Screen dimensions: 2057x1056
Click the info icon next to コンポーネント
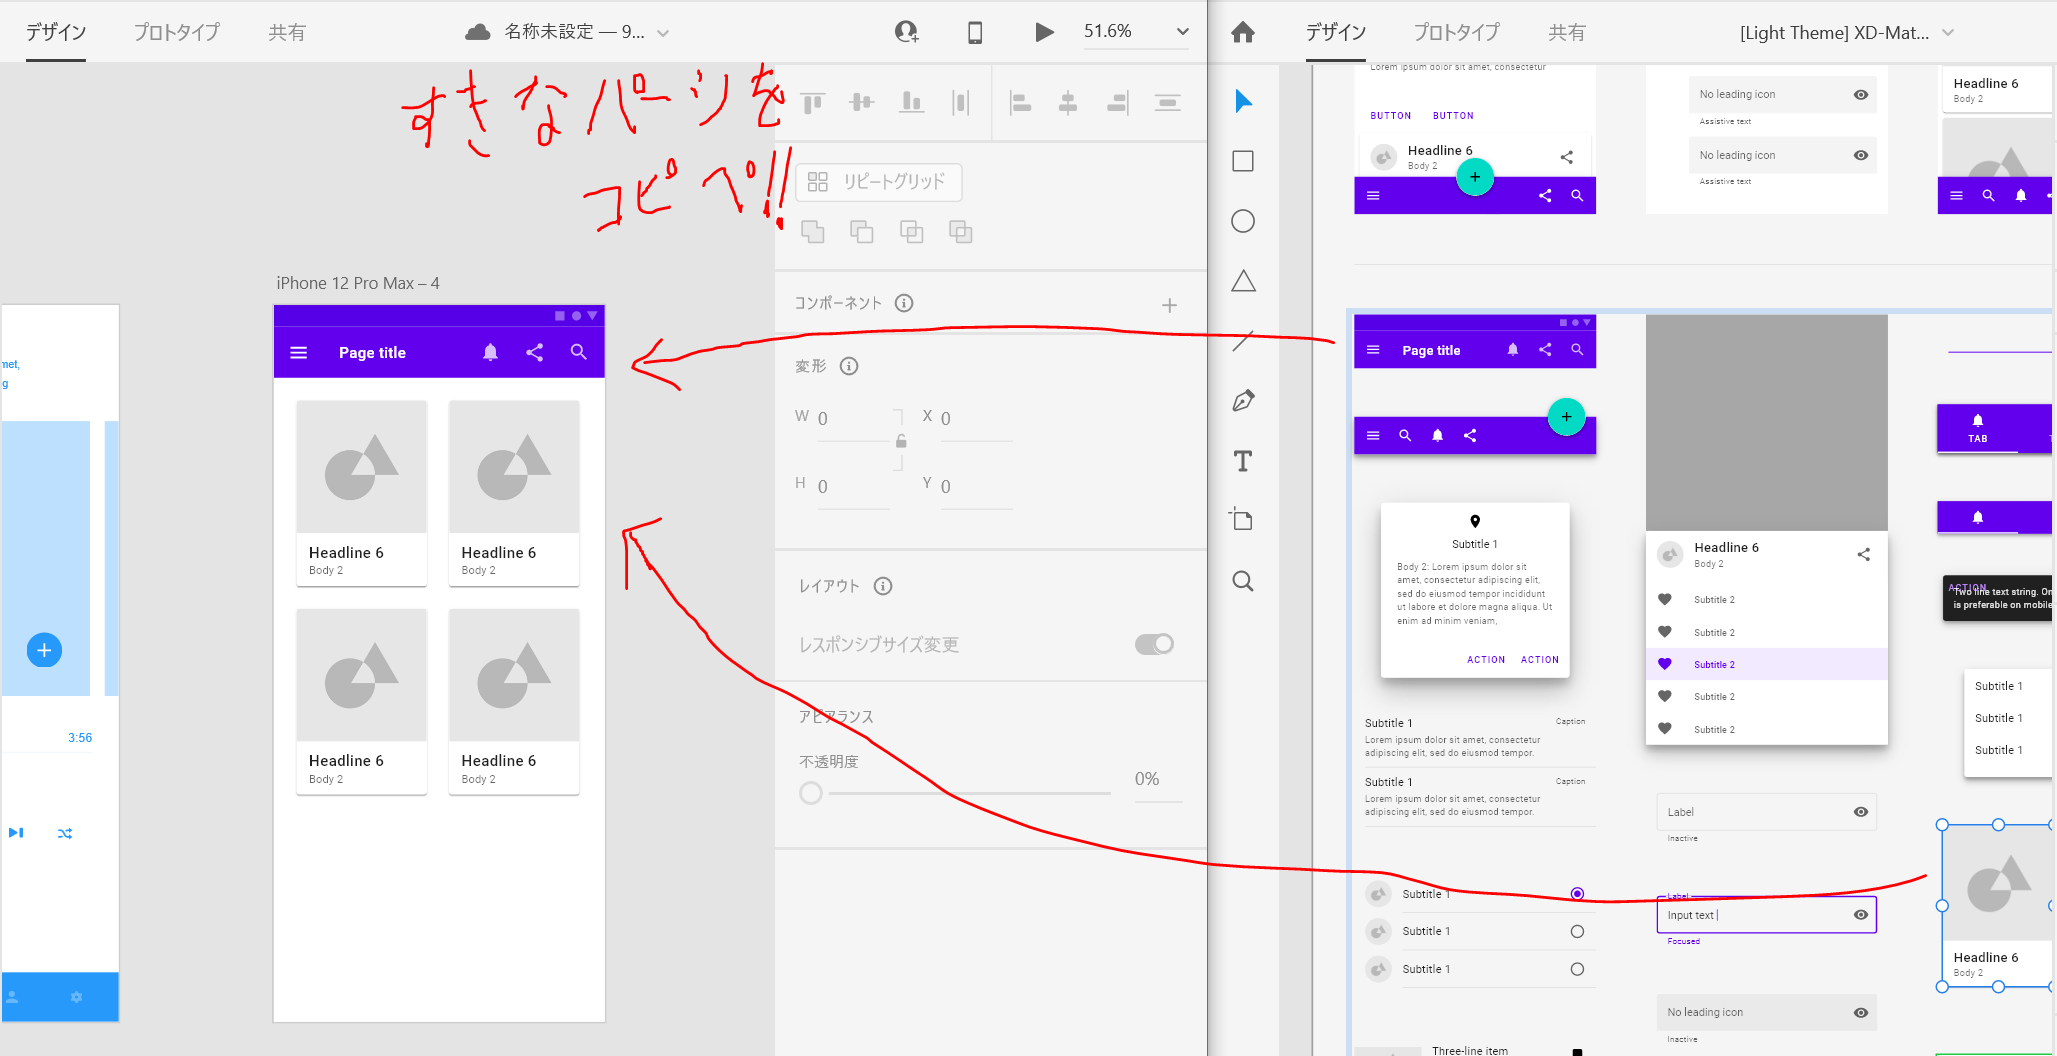tap(904, 303)
